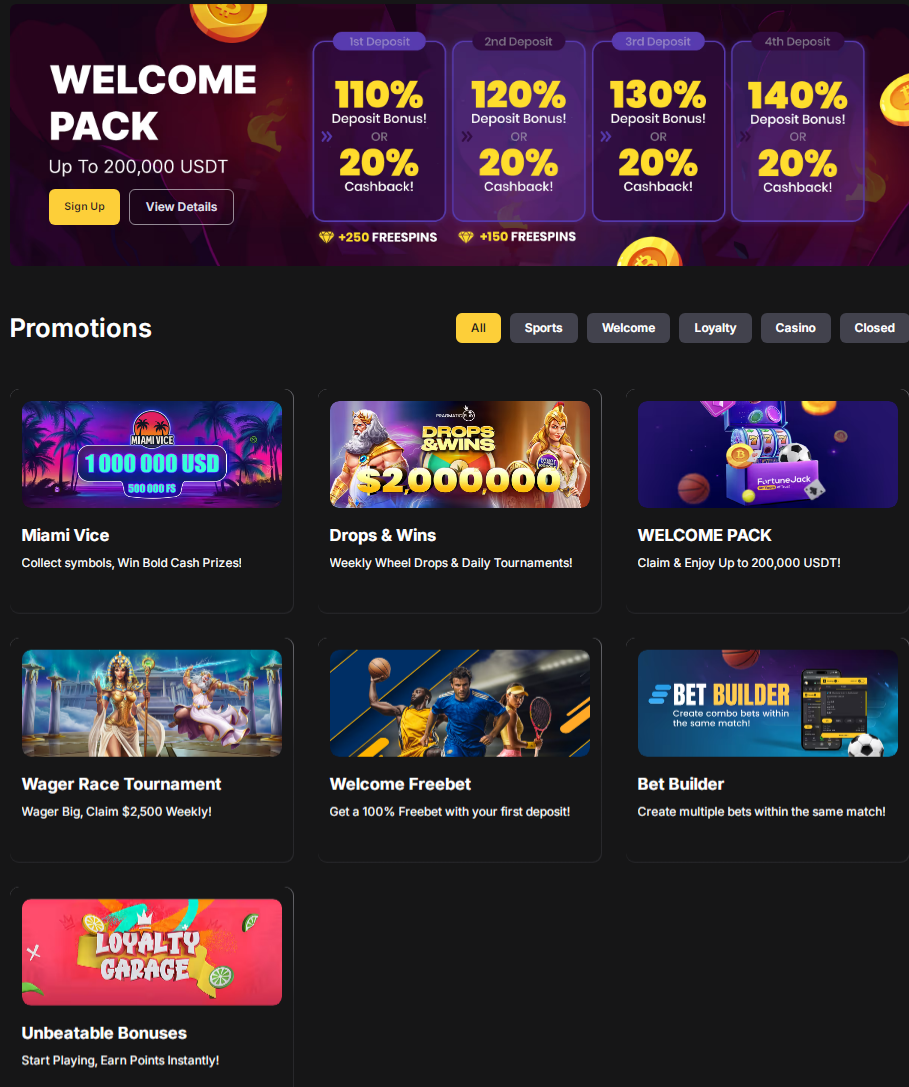This screenshot has height=1087, width=909.
Task: Click the yellow Sign Up button
Action: click(x=84, y=207)
